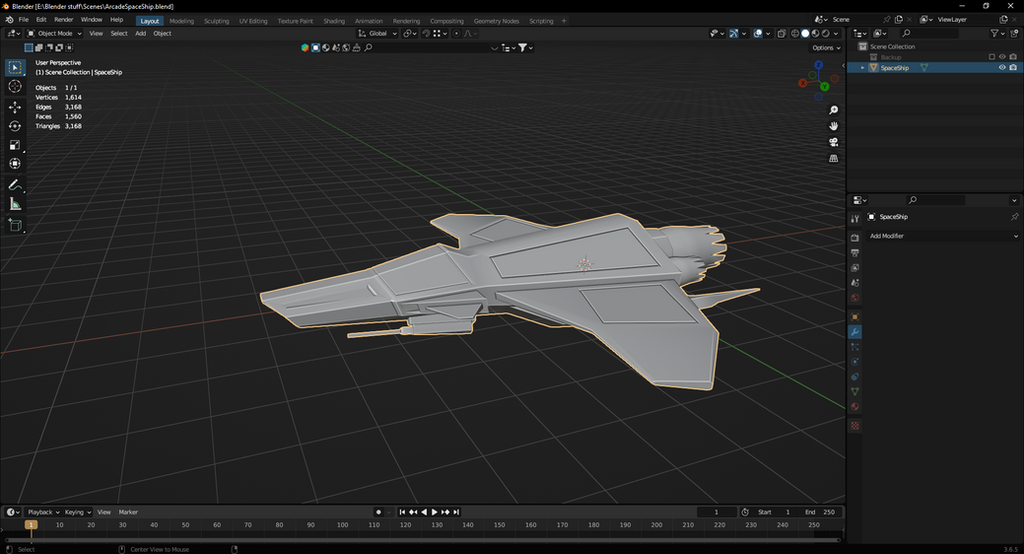
Task: Switch to the Sculpting workspace tab
Action: [x=216, y=21]
